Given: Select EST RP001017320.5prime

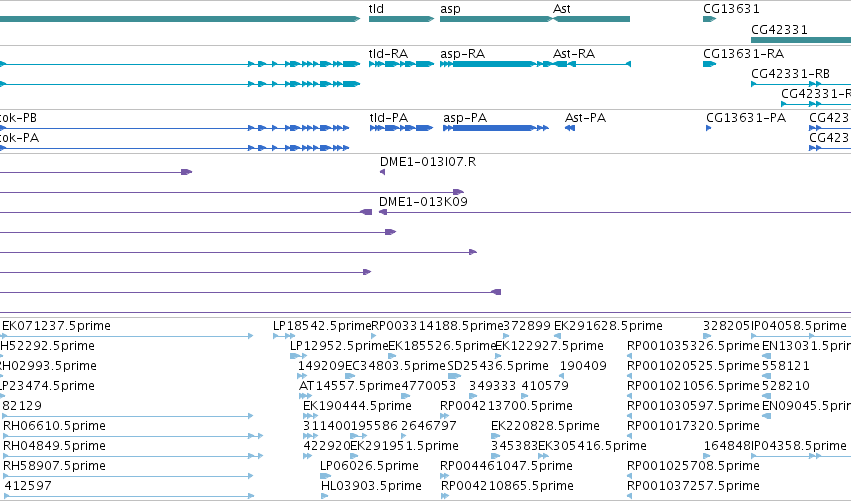Looking at the screenshot, I should pyautogui.click(x=693, y=426).
